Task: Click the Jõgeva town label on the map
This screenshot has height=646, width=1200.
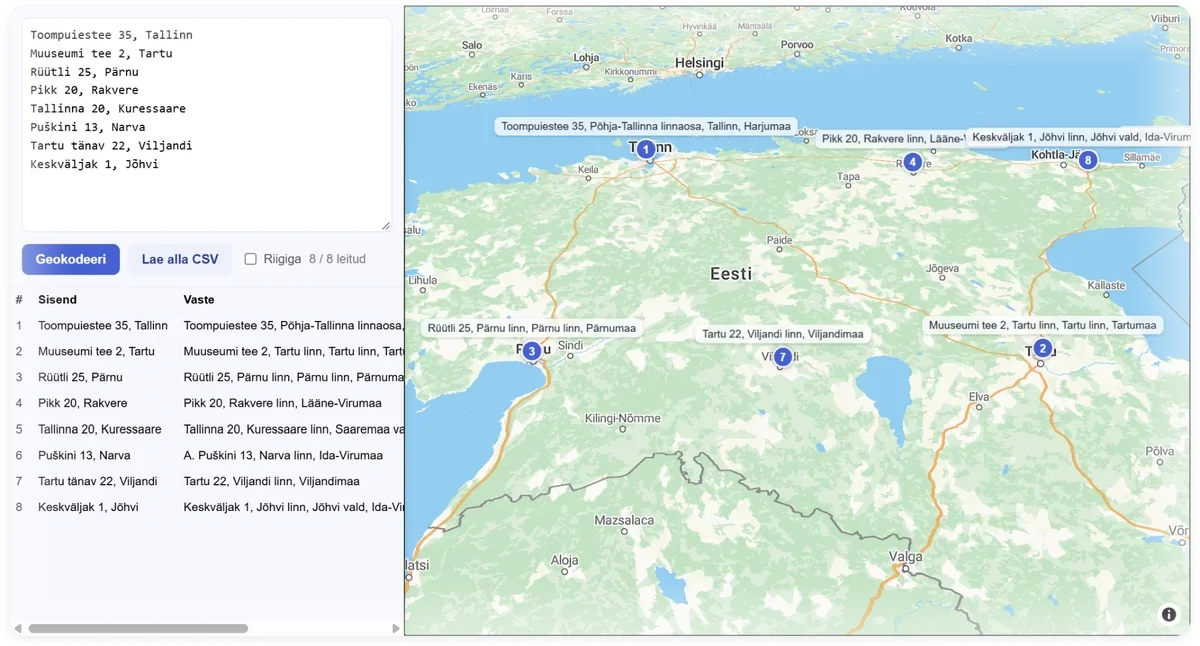Action: 942,268
